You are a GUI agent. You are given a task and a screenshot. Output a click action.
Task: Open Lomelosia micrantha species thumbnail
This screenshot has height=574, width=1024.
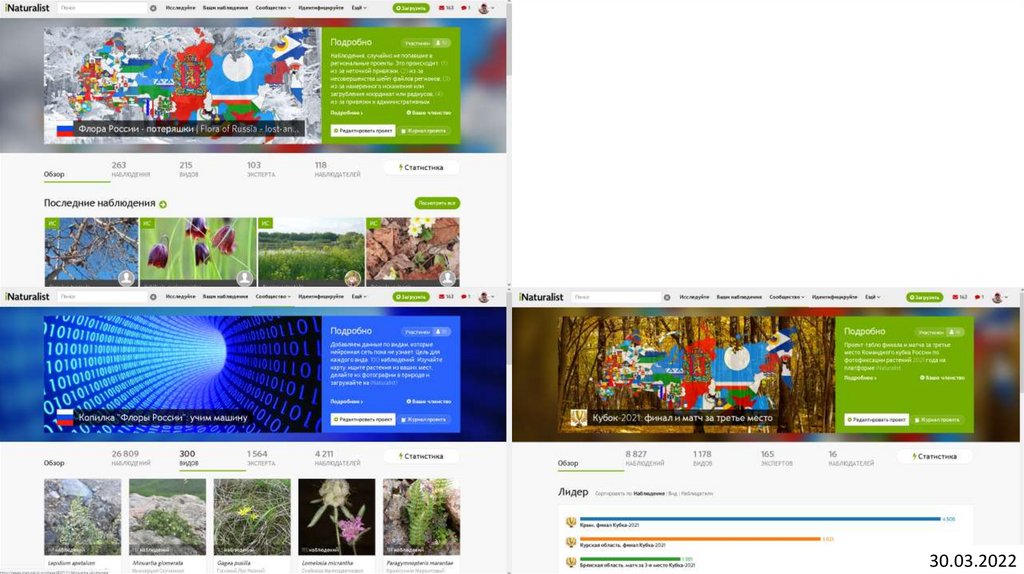tap(336, 517)
